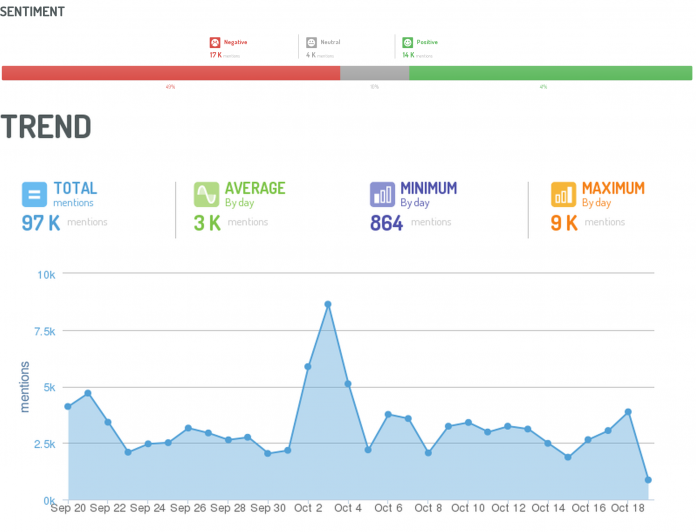Click the '97 K' total mentions value
The width and height of the screenshot is (696, 532).
point(41,223)
